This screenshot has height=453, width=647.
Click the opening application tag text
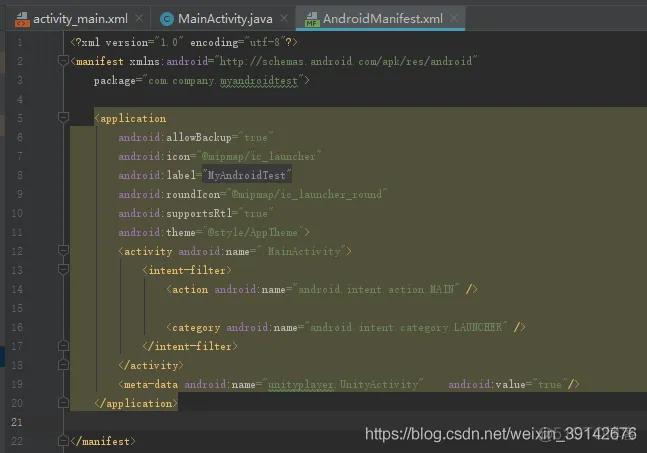point(130,118)
